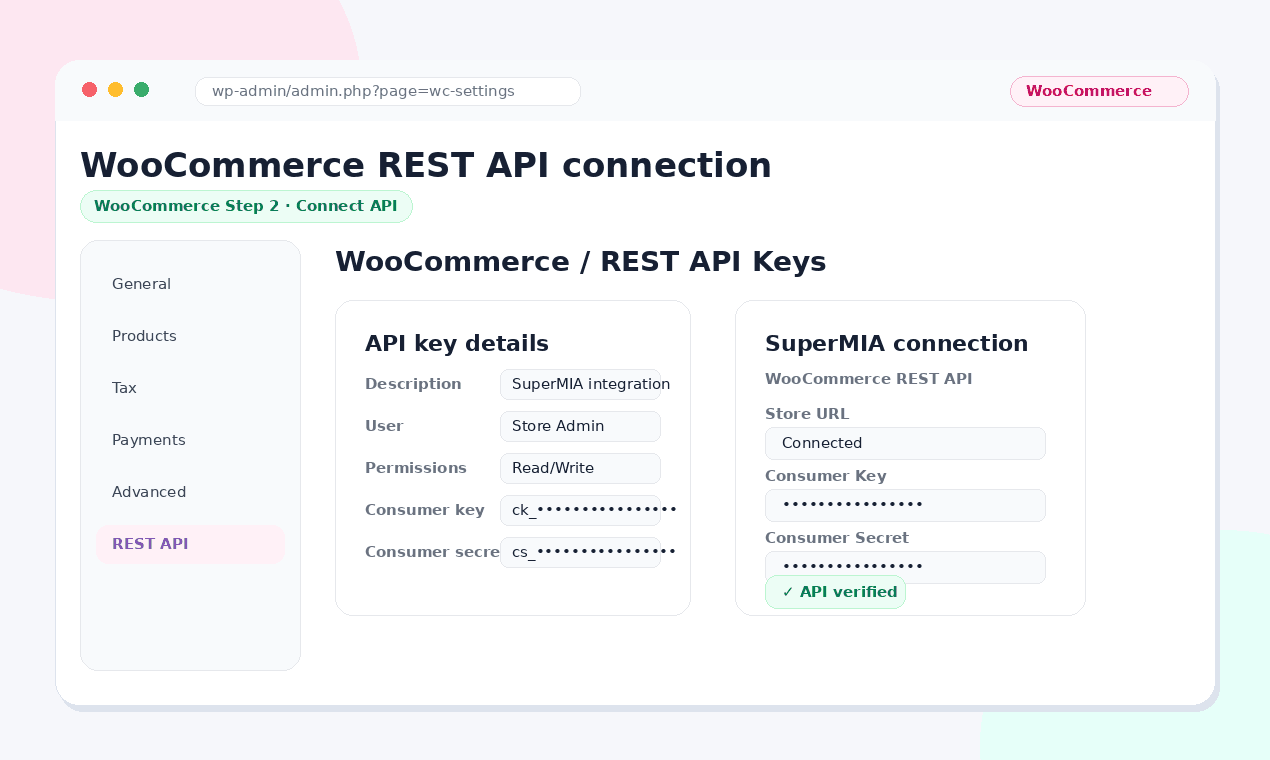1270x760 pixels.
Task: Click the API key details card title
Action: click(457, 343)
